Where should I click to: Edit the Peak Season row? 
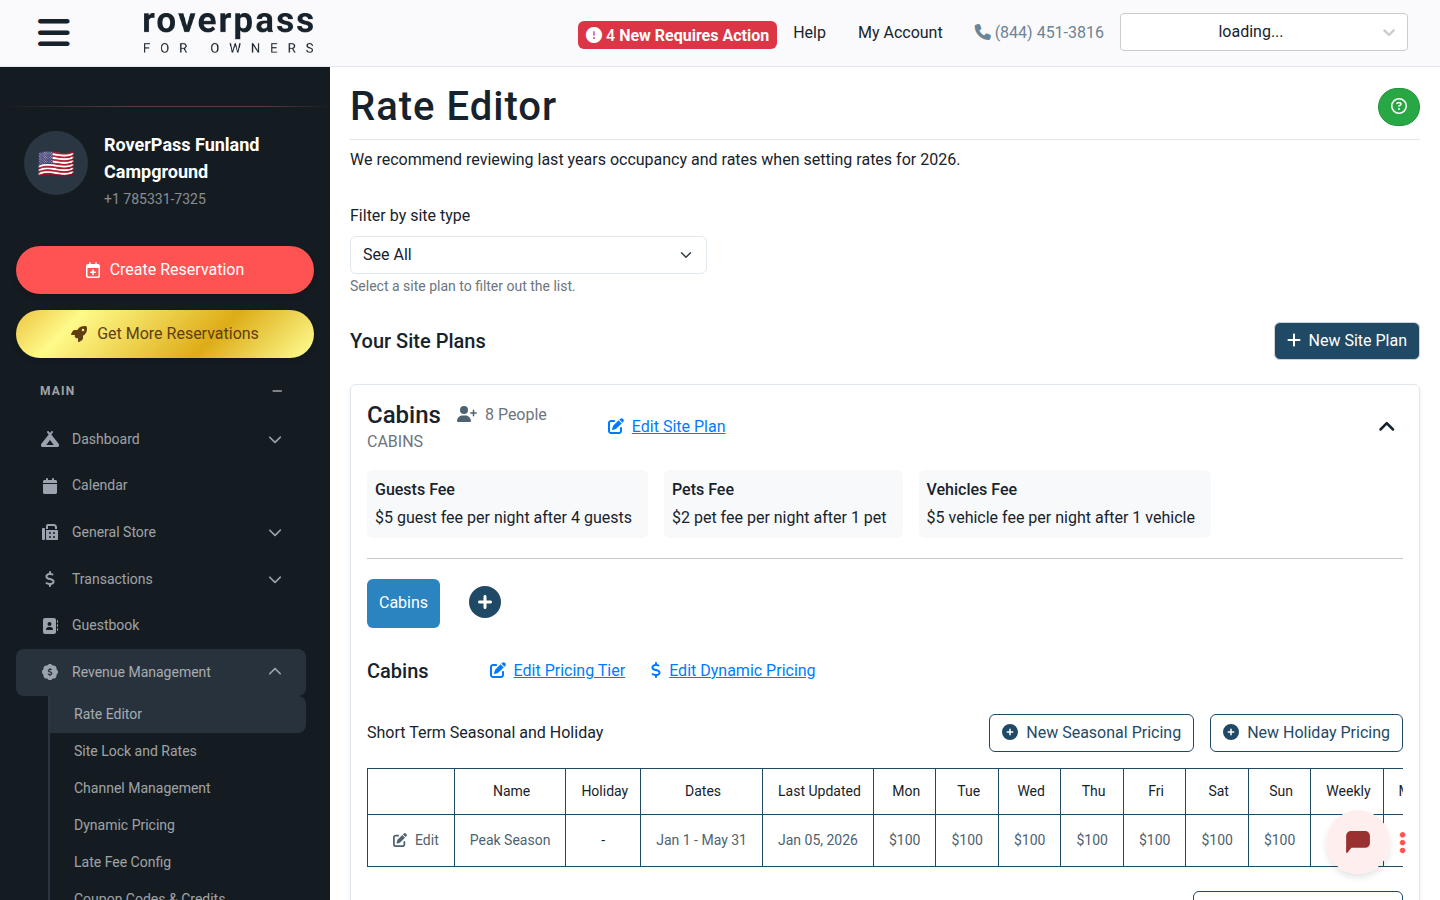[x=415, y=840]
